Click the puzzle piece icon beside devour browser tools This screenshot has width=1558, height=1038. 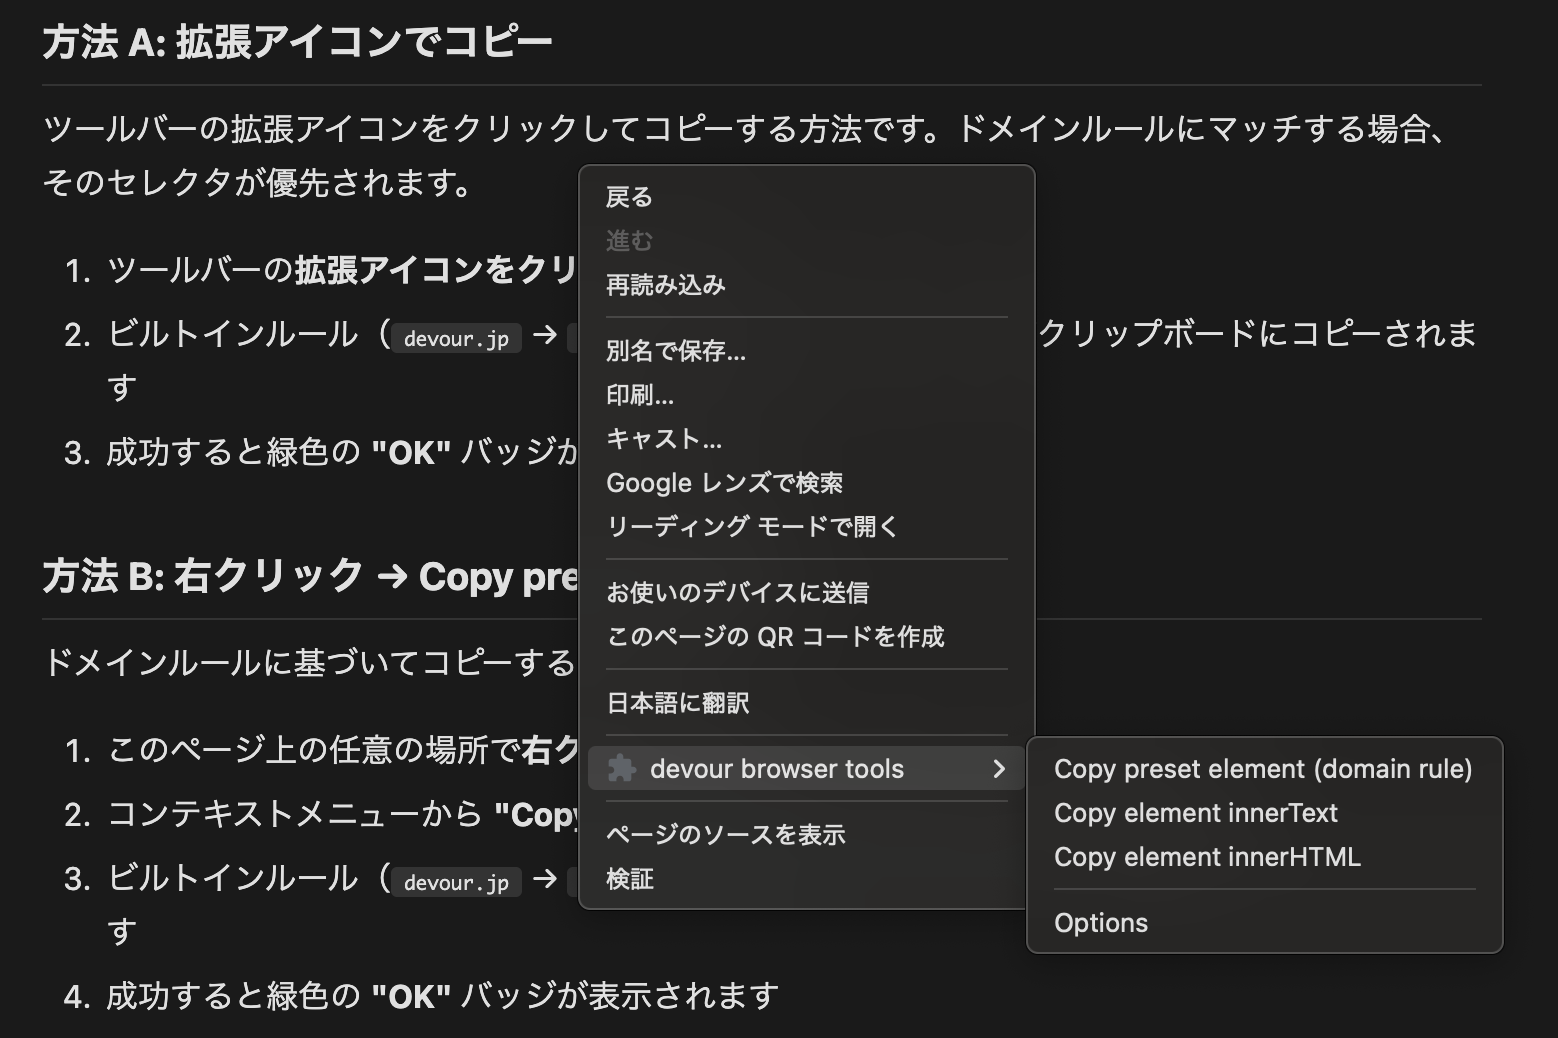pyautogui.click(x=621, y=769)
